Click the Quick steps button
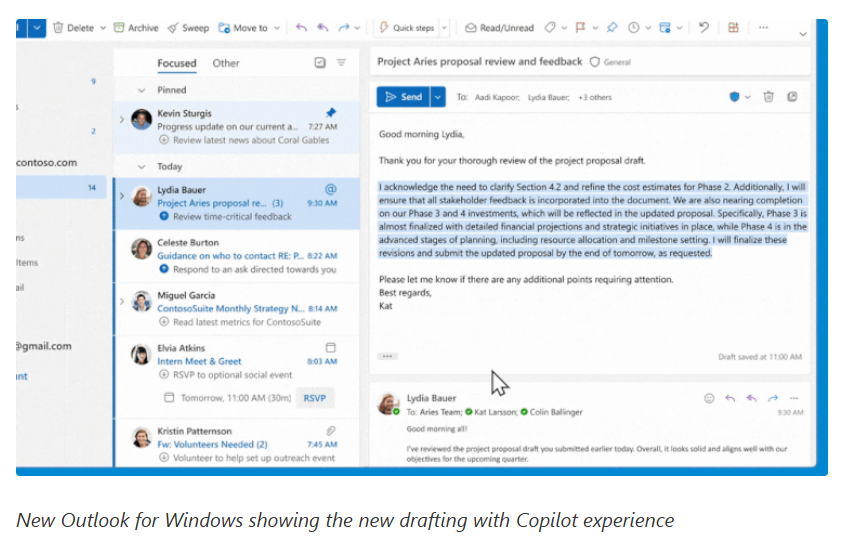This screenshot has width=841, height=545. (407, 28)
